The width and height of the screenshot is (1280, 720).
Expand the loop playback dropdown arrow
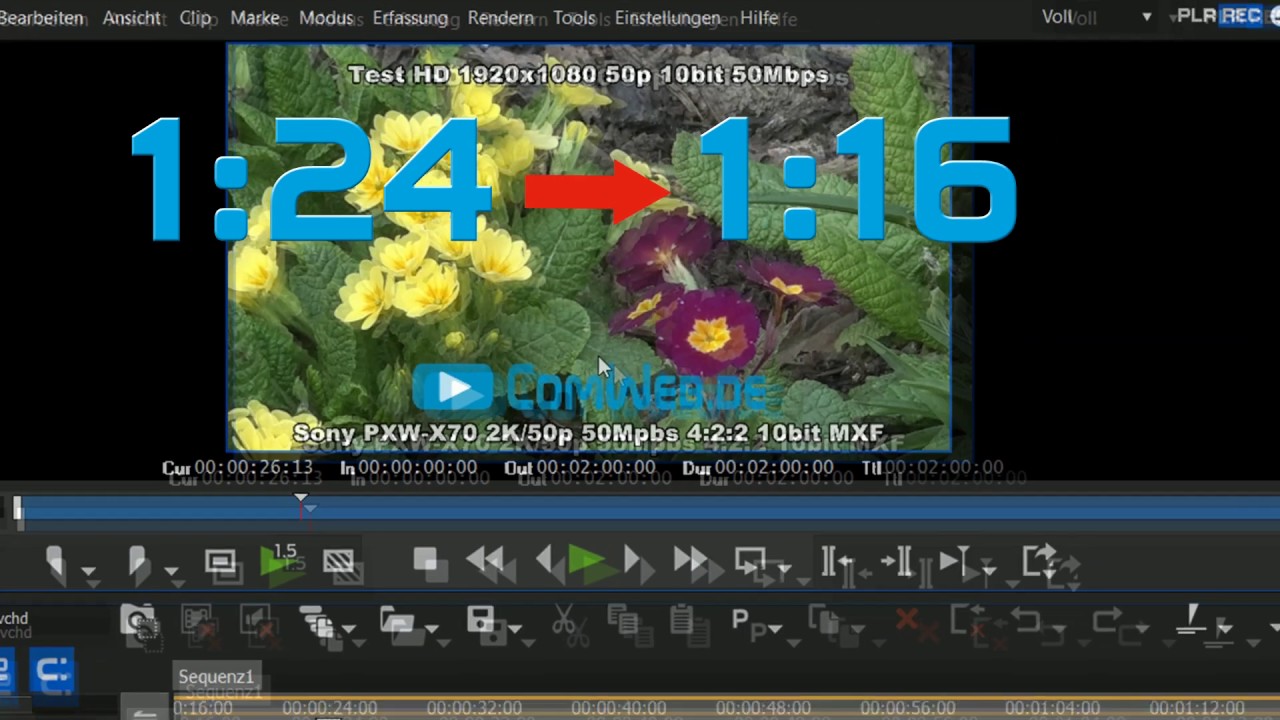(x=783, y=570)
